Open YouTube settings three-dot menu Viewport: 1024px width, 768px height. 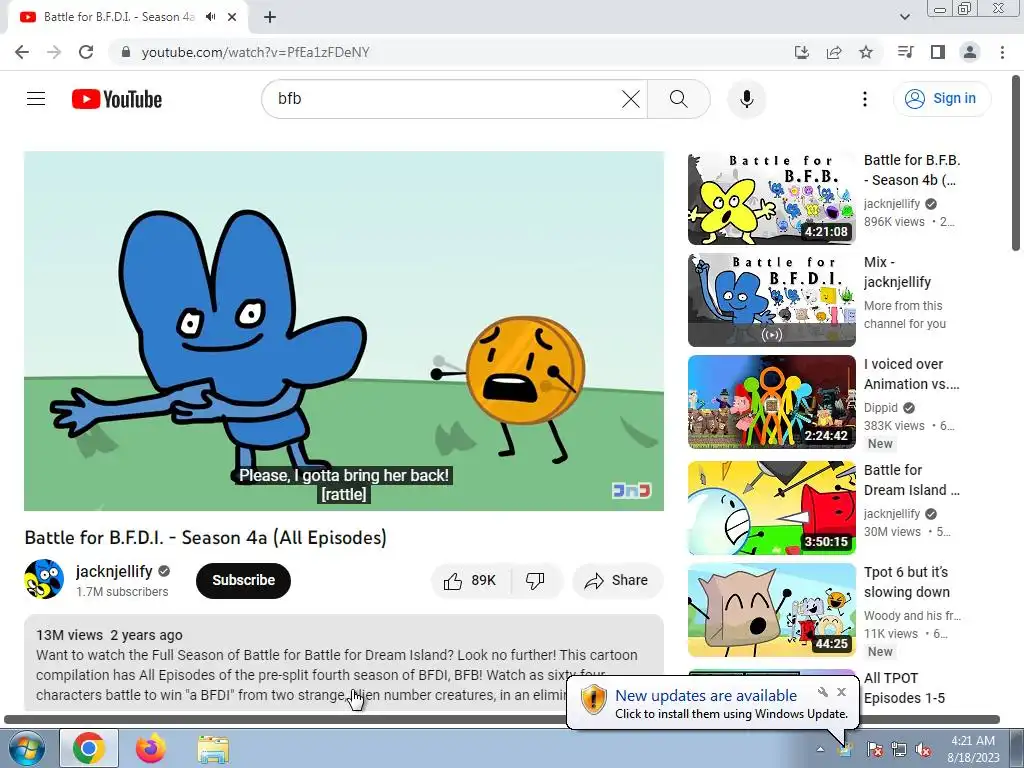(865, 99)
